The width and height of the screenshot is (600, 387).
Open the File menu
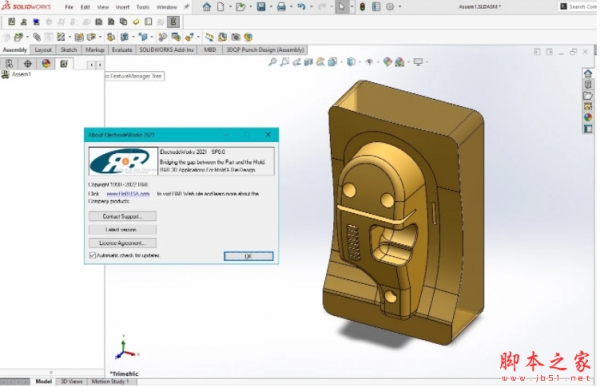69,7
